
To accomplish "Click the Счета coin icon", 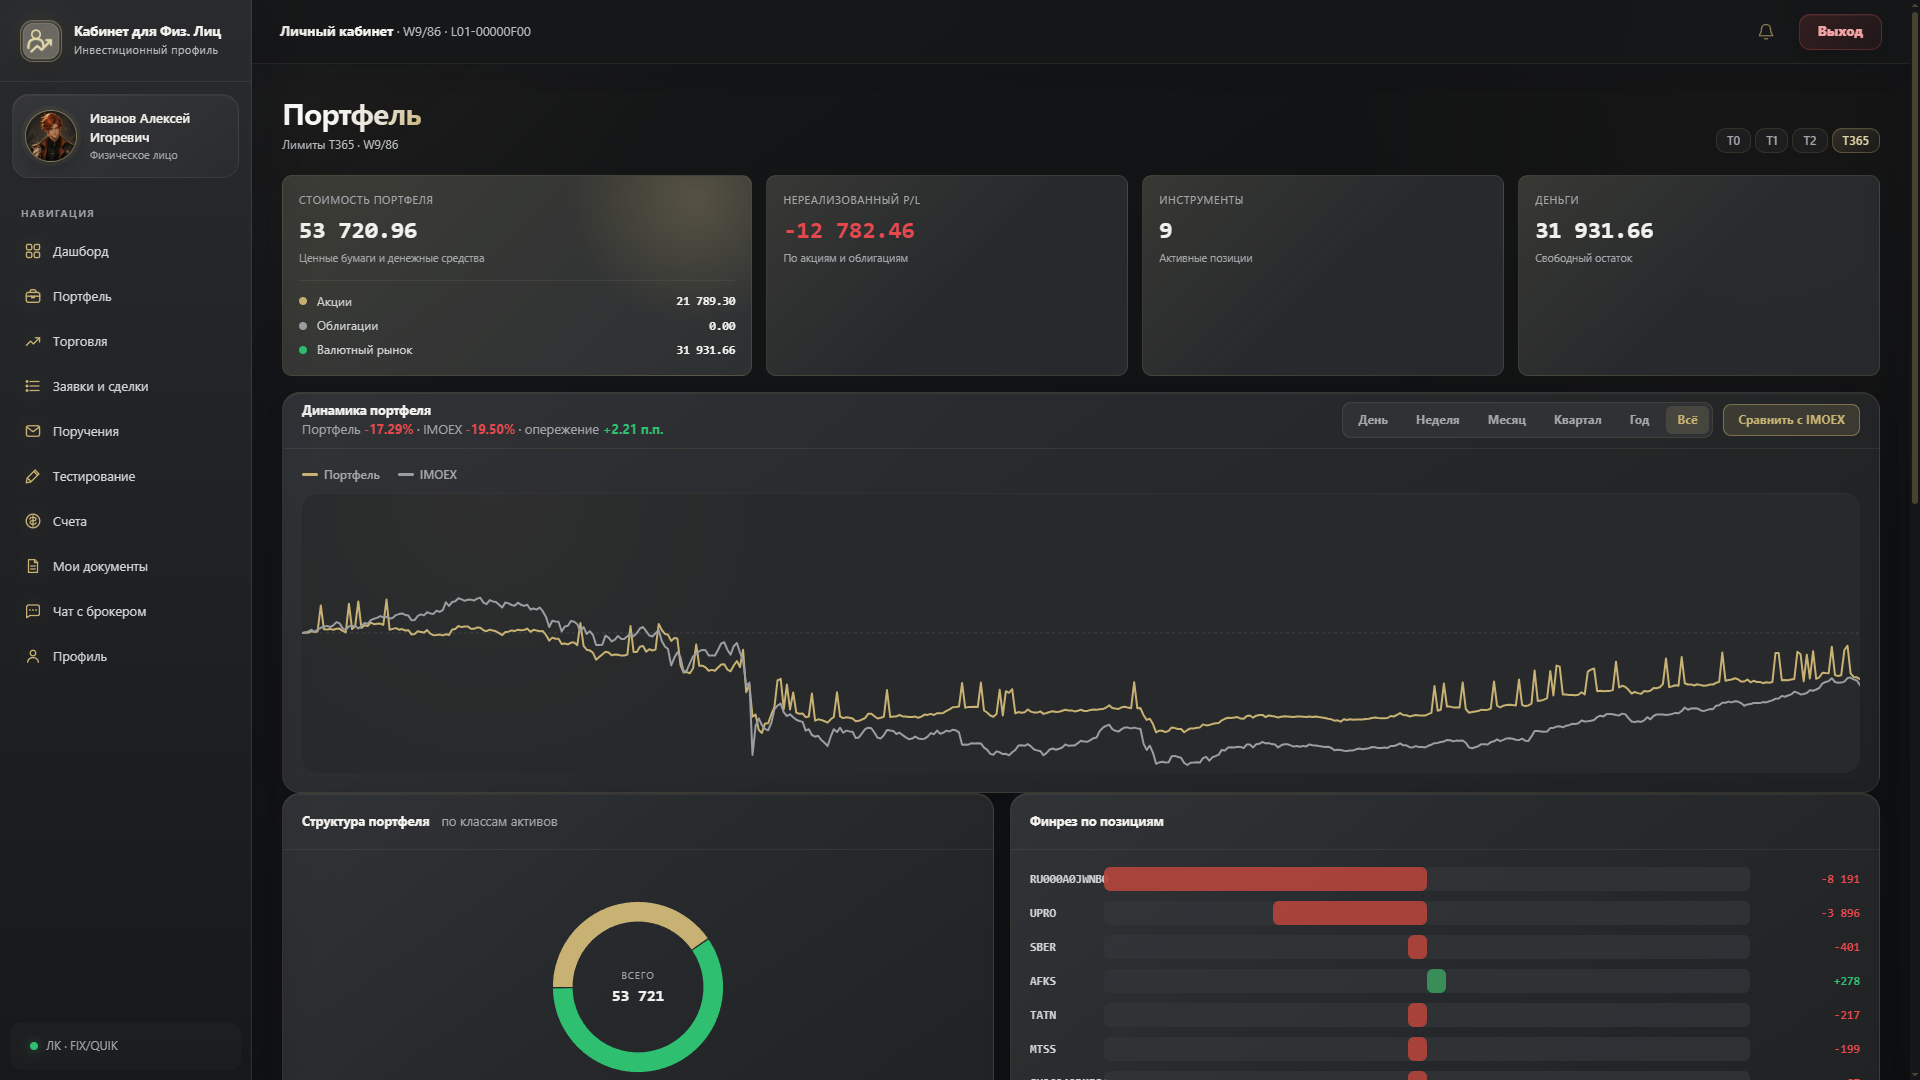I will click(x=33, y=521).
